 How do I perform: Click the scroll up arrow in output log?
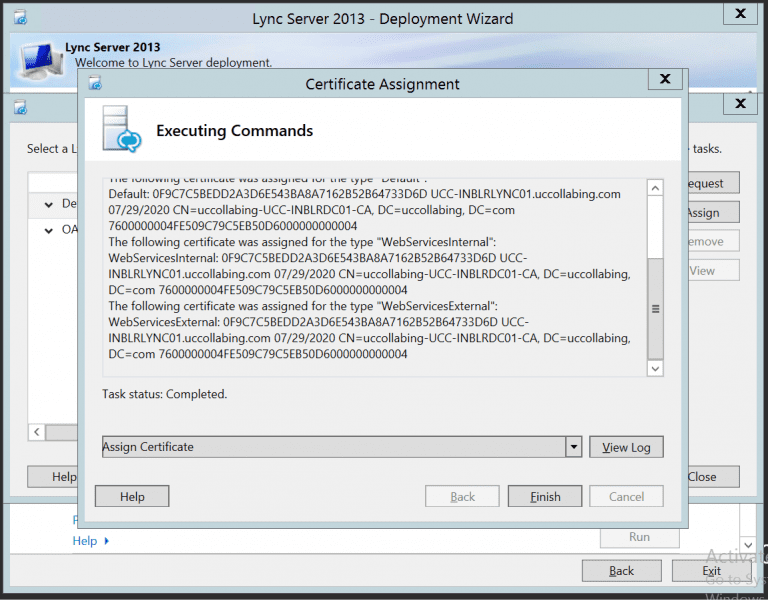655,188
